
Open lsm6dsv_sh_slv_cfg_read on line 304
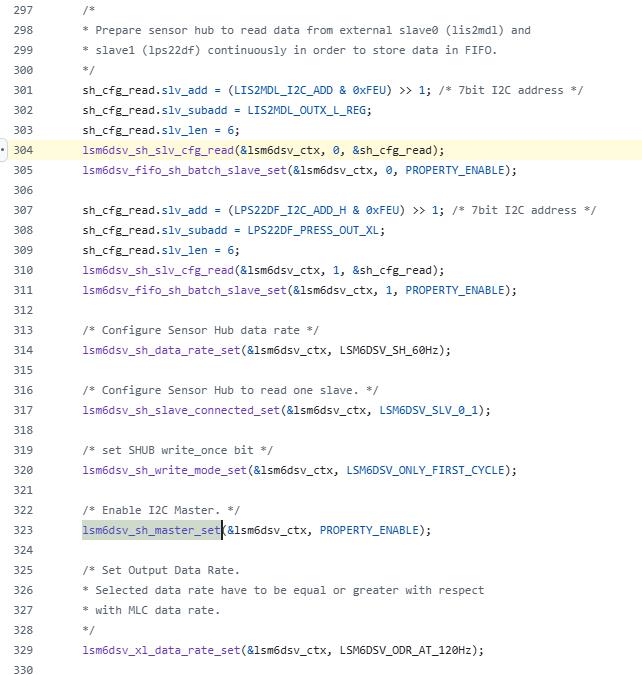click(158, 150)
